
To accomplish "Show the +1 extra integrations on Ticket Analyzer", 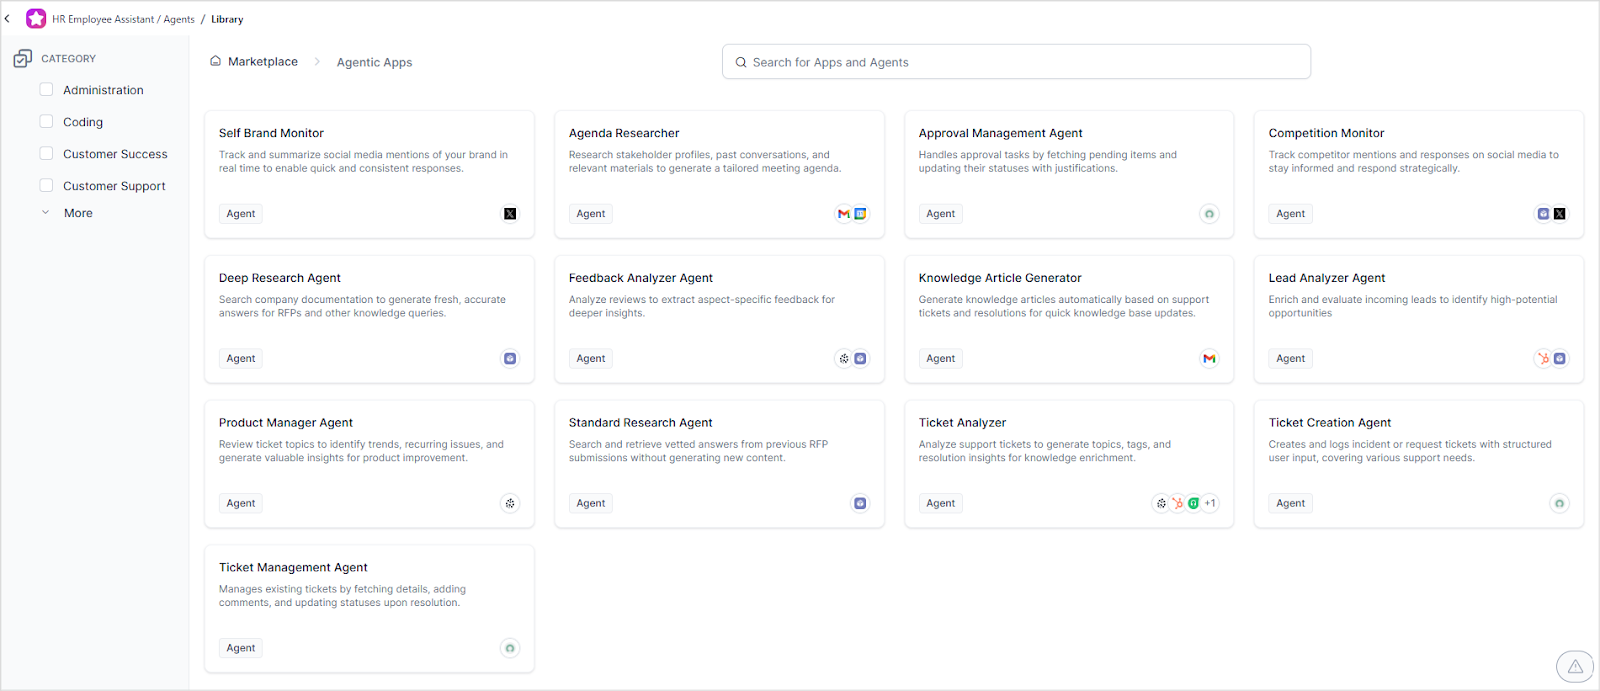I will [x=1210, y=504].
